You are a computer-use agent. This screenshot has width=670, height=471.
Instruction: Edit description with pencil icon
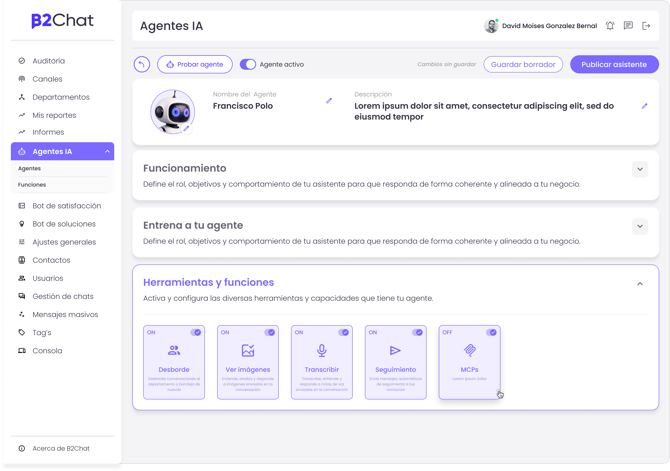(x=644, y=106)
